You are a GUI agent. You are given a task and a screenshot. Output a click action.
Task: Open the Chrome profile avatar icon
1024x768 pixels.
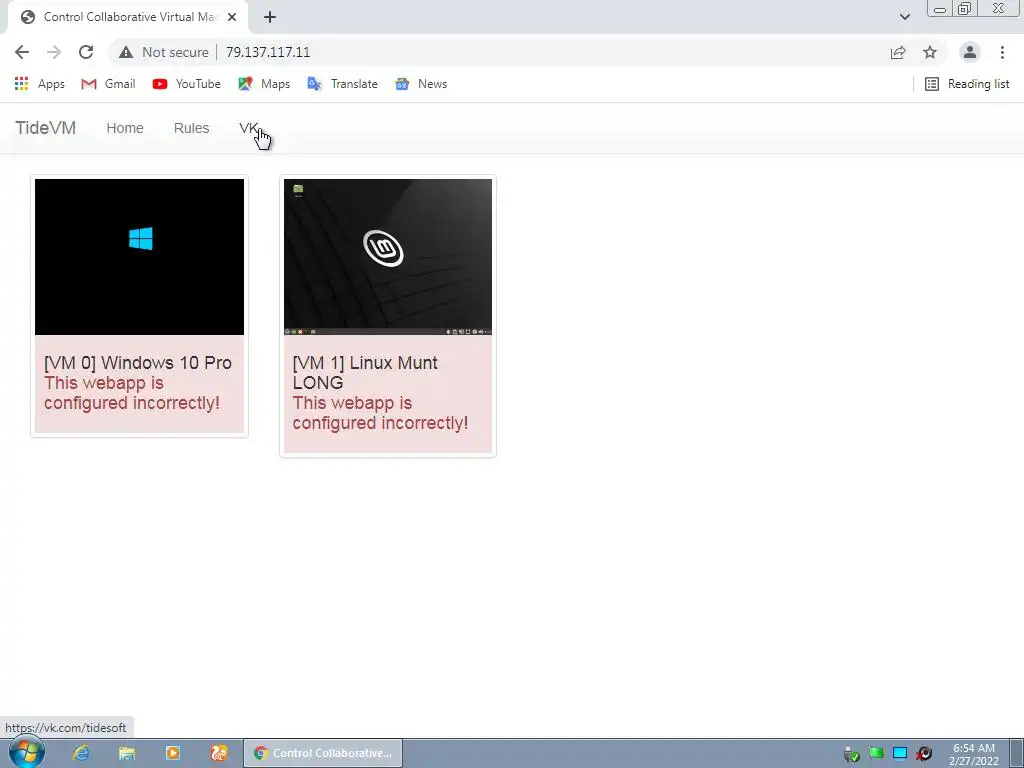[x=970, y=52]
